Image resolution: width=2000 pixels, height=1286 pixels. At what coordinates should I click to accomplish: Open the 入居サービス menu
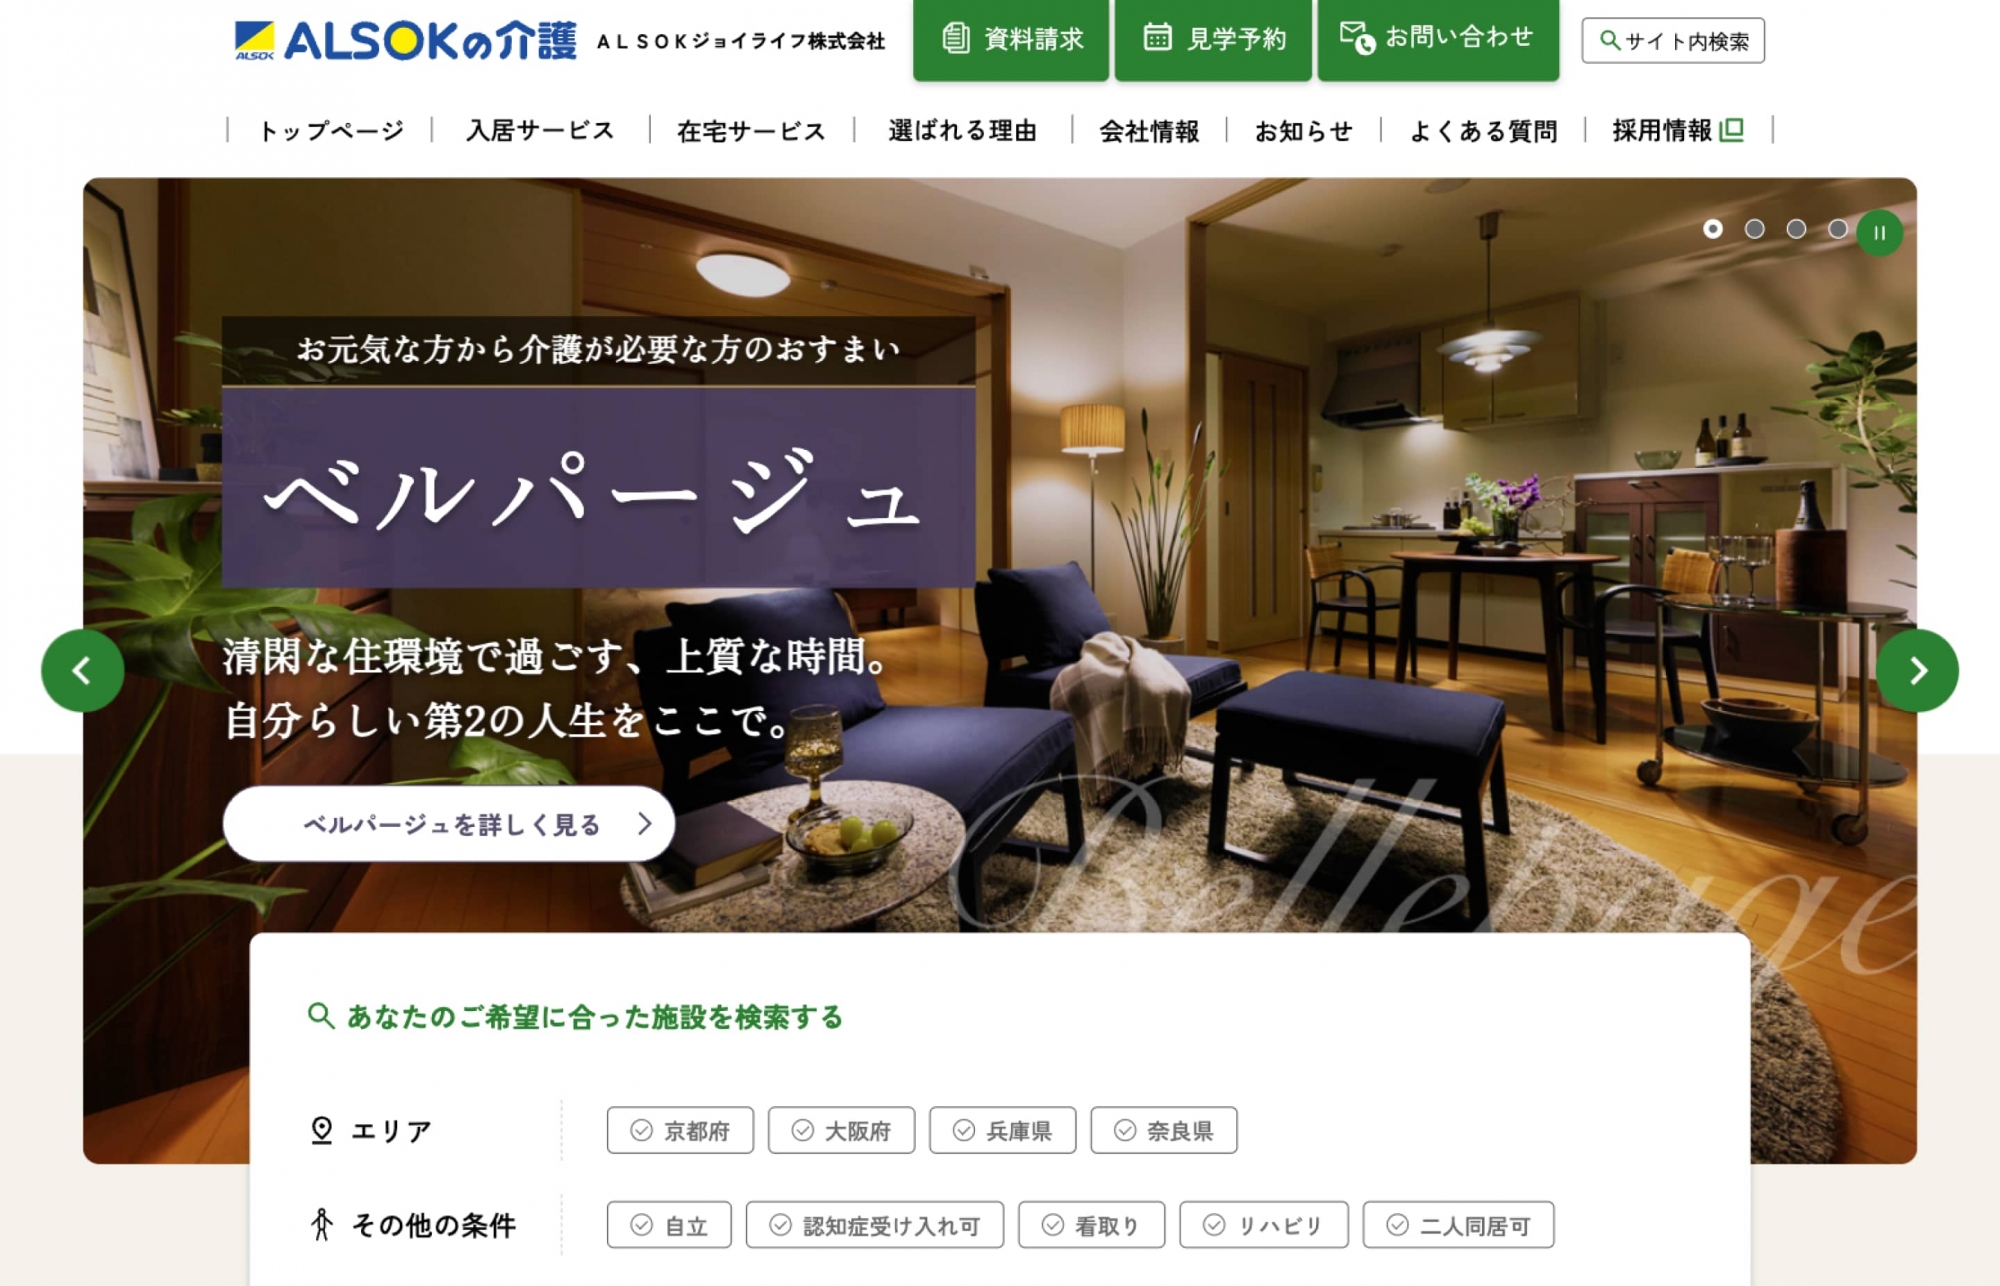point(540,131)
